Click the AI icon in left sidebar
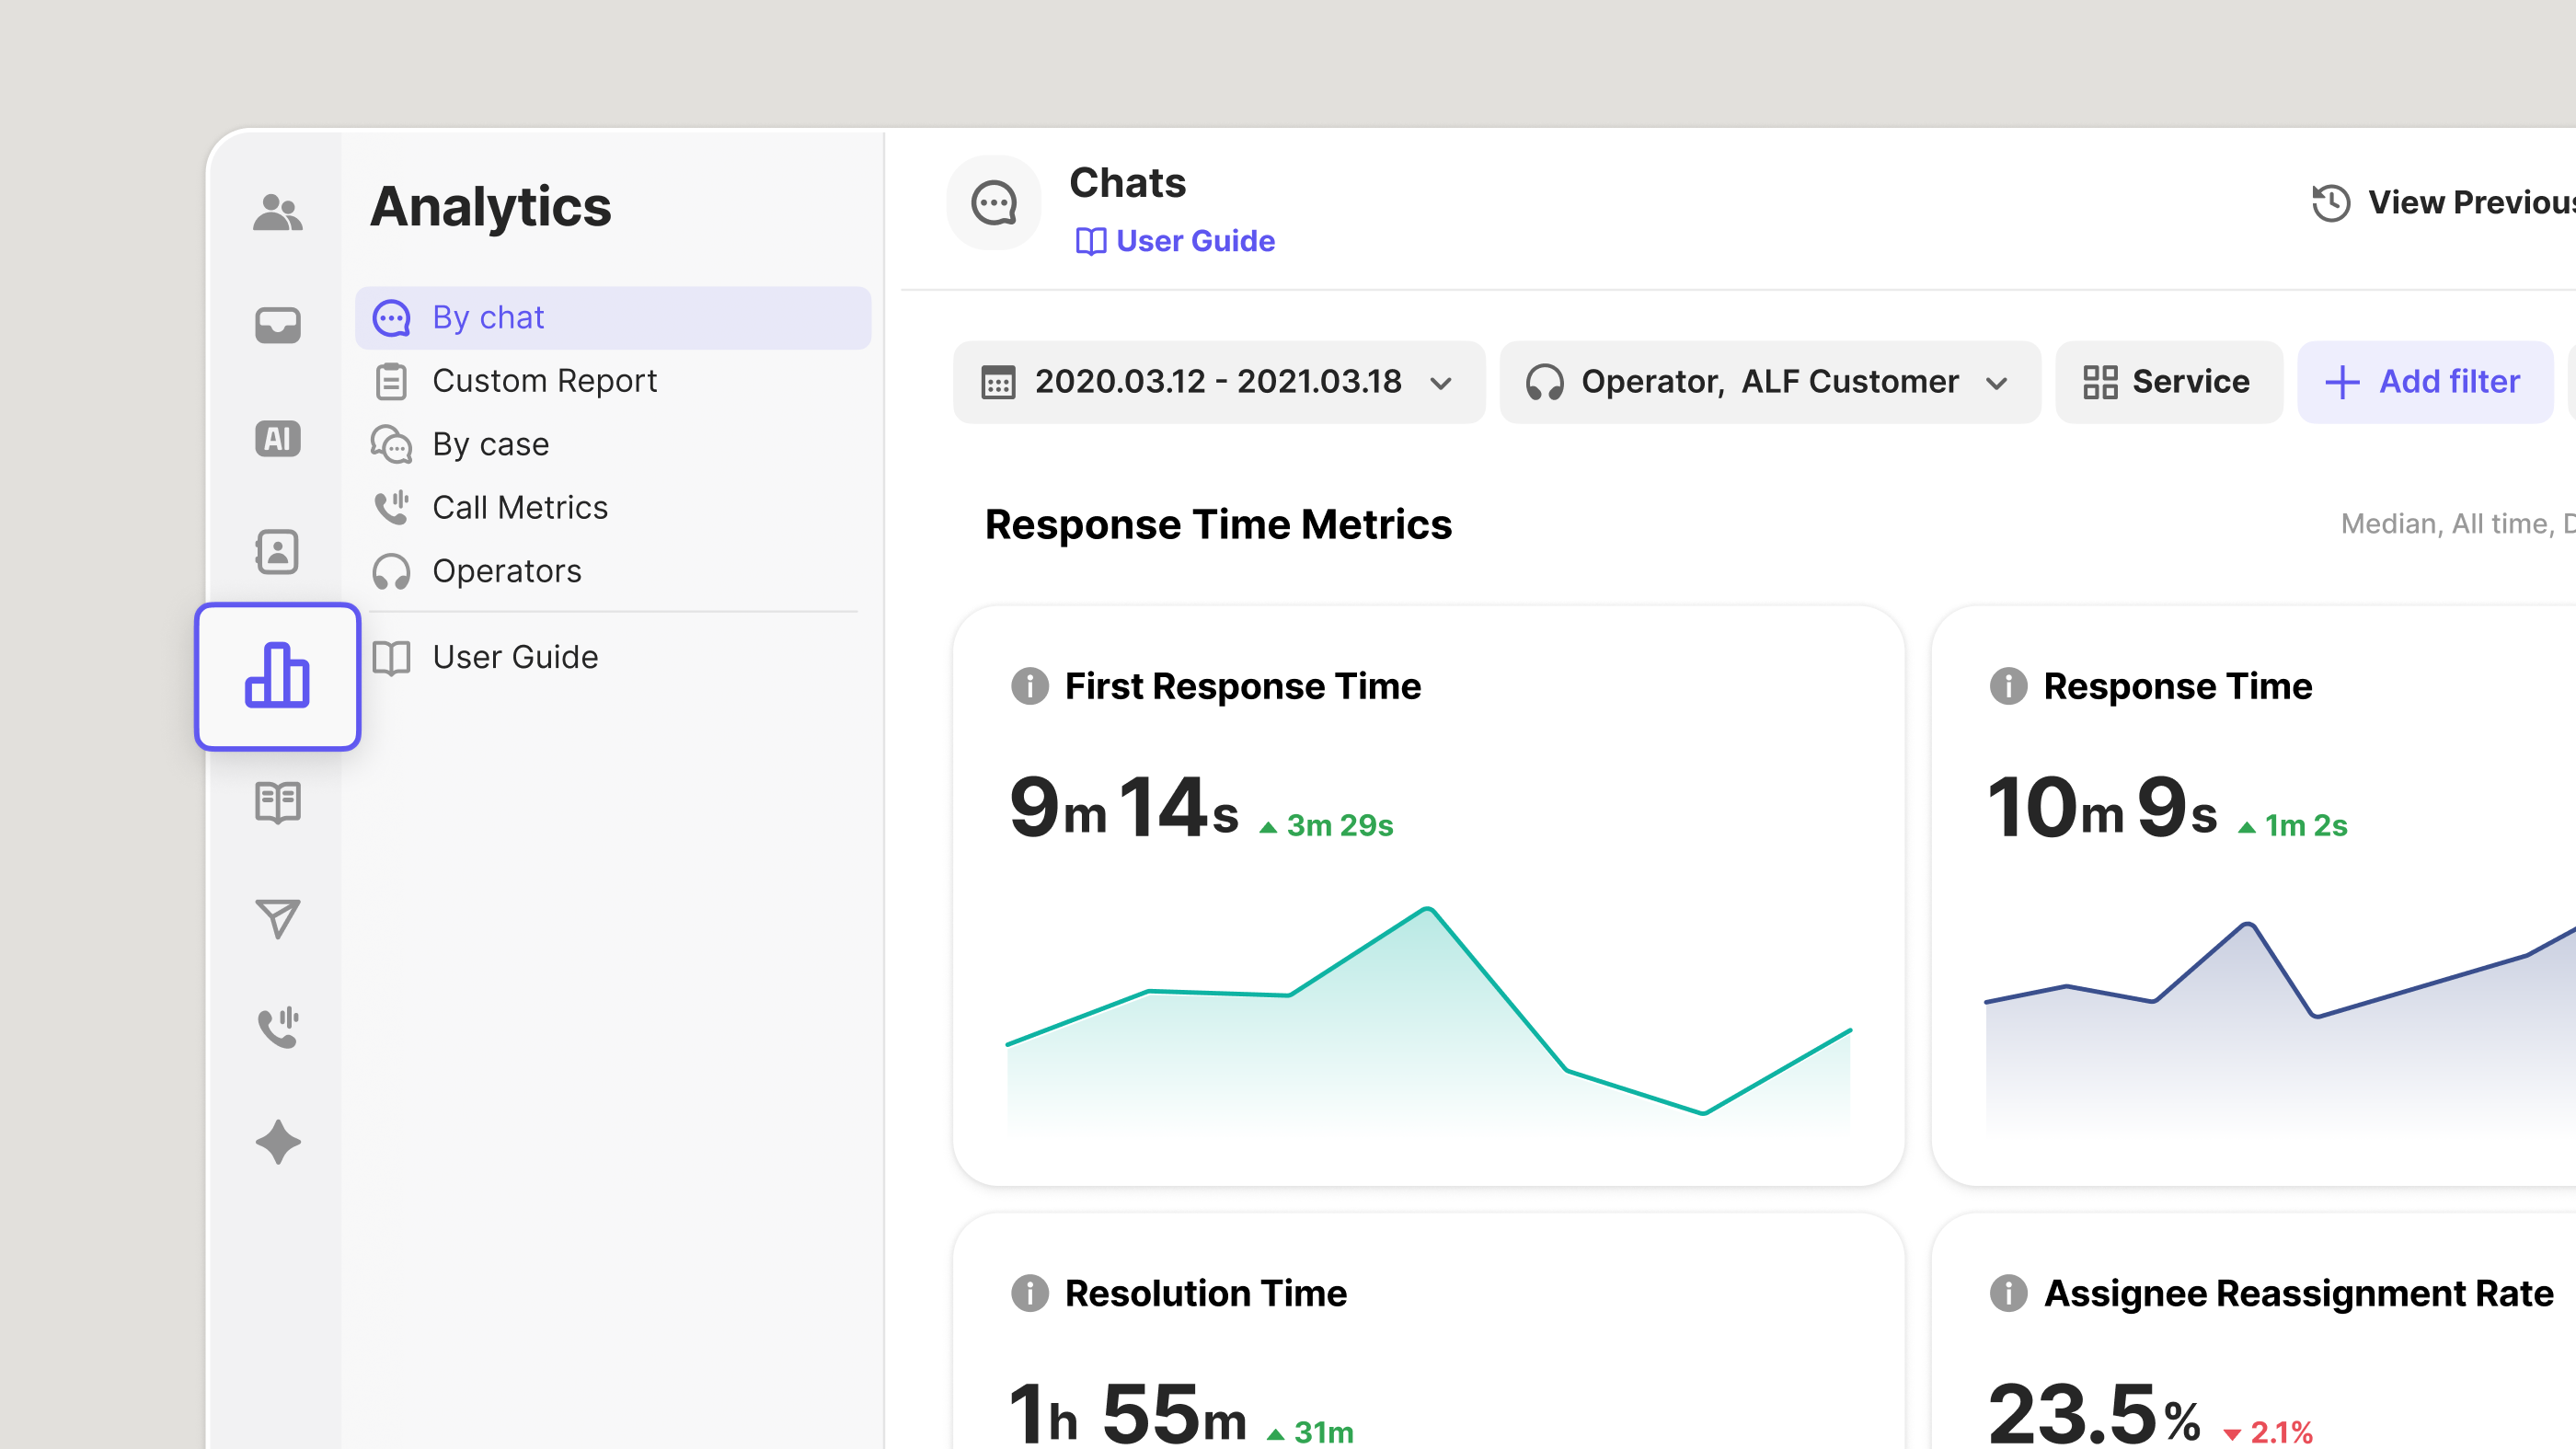The image size is (2576, 1449). click(277, 438)
